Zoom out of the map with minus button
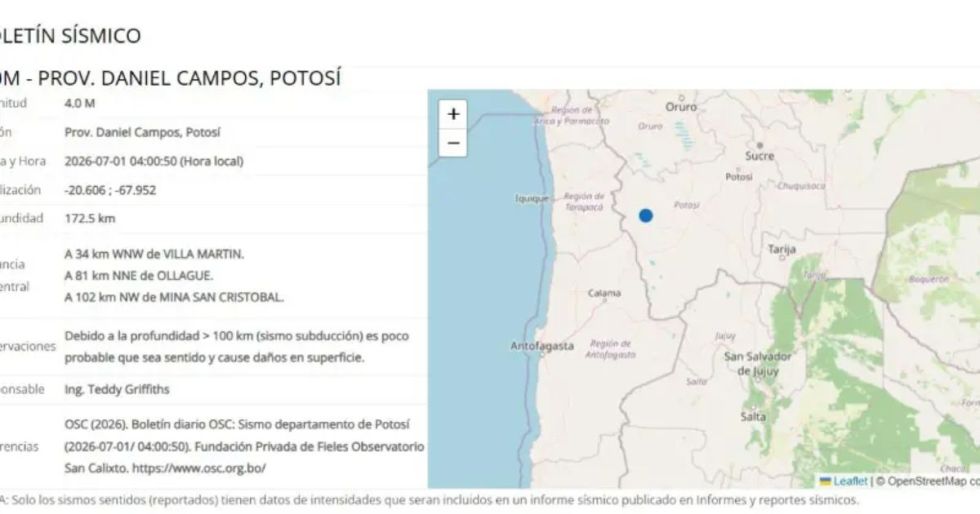This screenshot has height=514, width=980. [453, 143]
